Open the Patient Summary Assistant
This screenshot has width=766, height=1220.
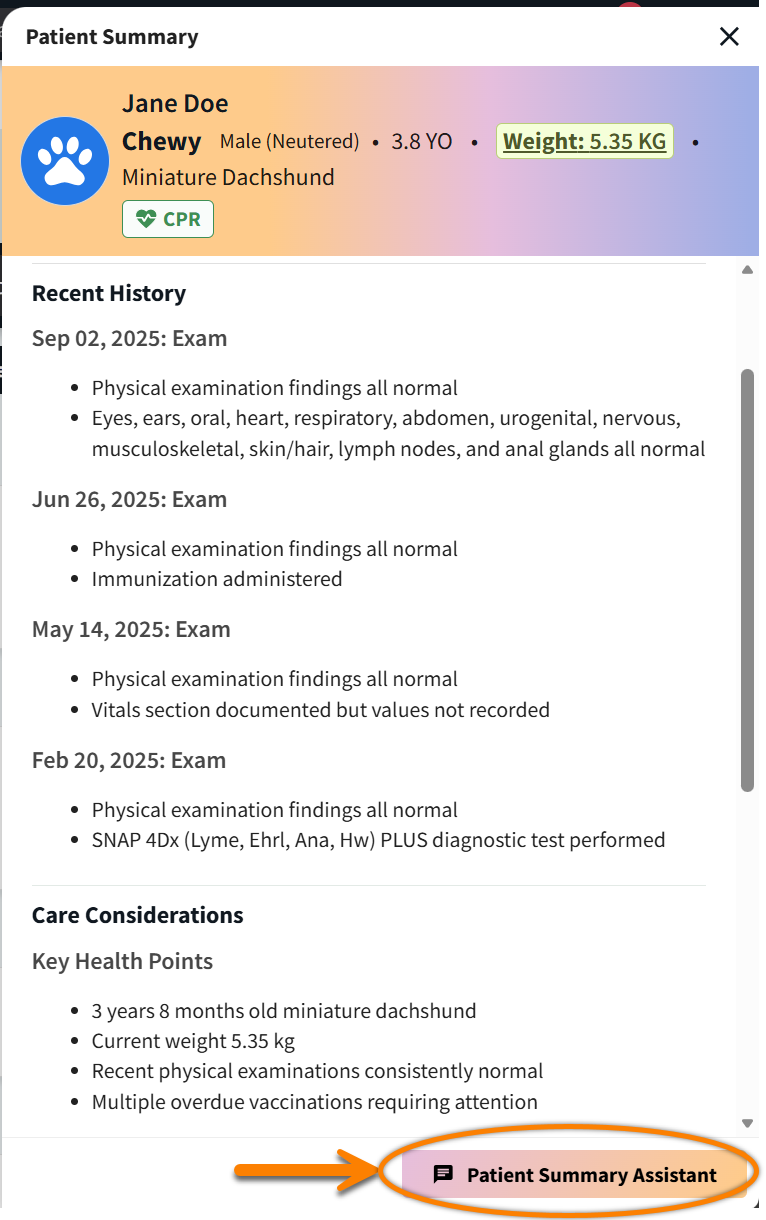click(588, 1175)
